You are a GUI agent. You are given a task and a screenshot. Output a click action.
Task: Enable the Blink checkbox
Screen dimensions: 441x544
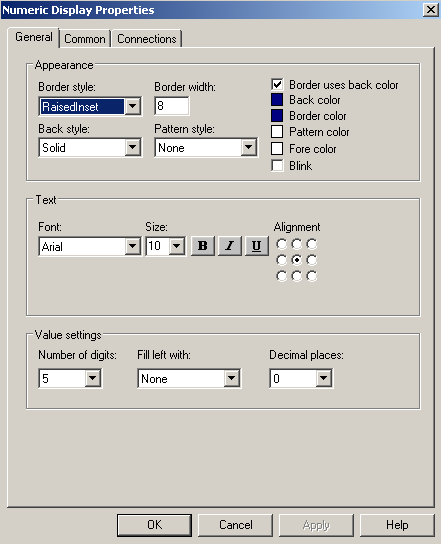[x=277, y=165]
